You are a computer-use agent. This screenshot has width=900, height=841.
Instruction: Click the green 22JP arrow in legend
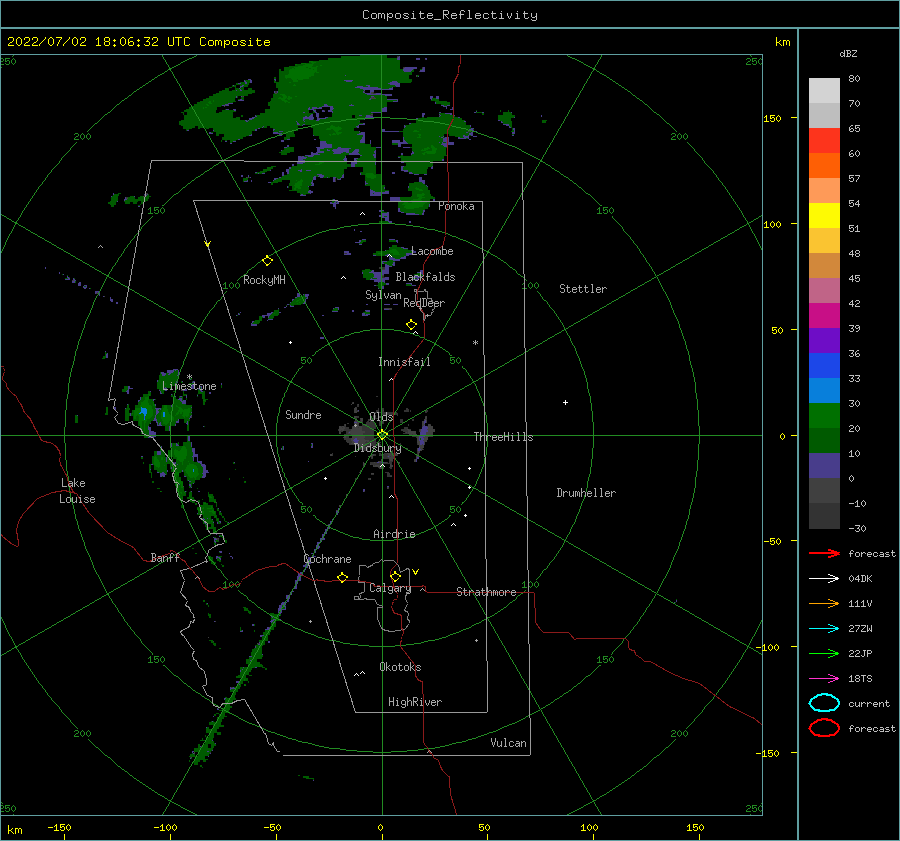click(x=824, y=653)
